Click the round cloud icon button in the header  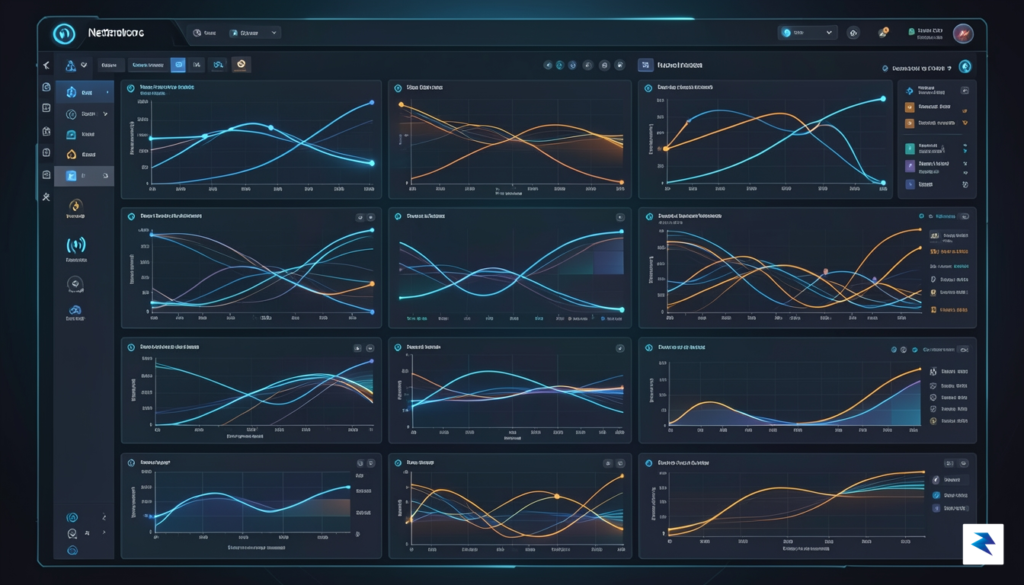[853, 33]
